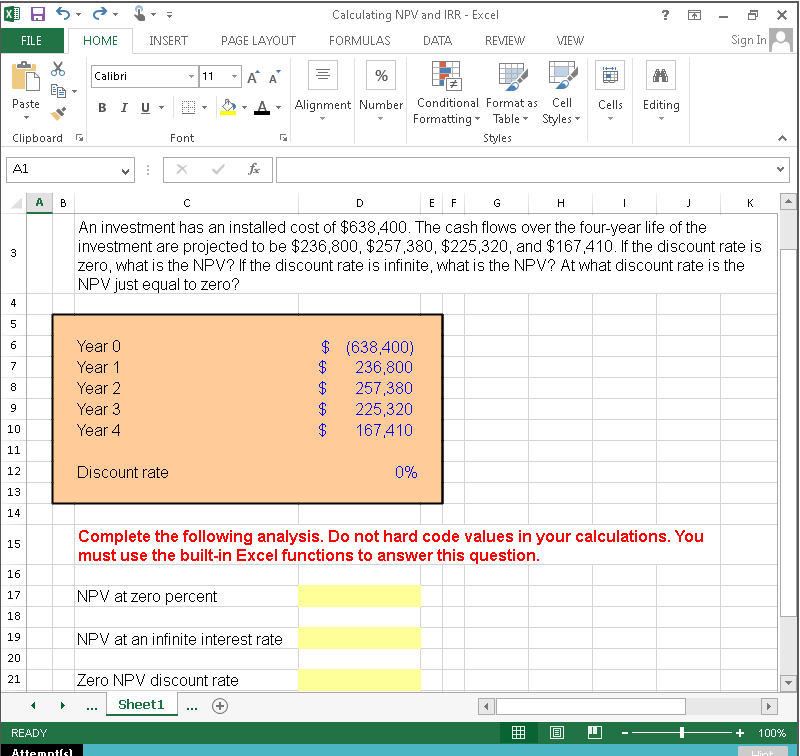Cut selection with the scissors icon
Image resolution: width=800 pixels, height=756 pixels.
tap(58, 69)
